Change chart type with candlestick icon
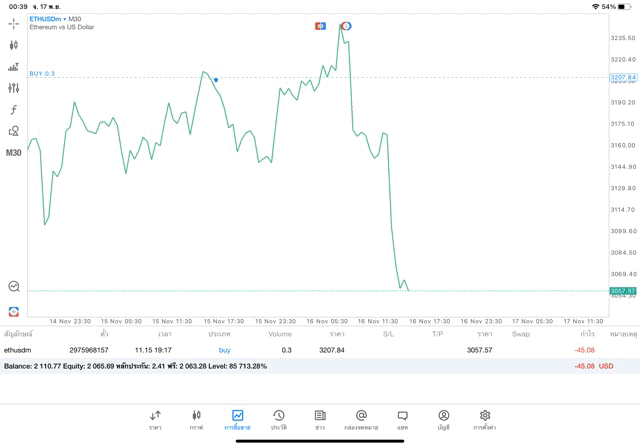 coord(14,45)
